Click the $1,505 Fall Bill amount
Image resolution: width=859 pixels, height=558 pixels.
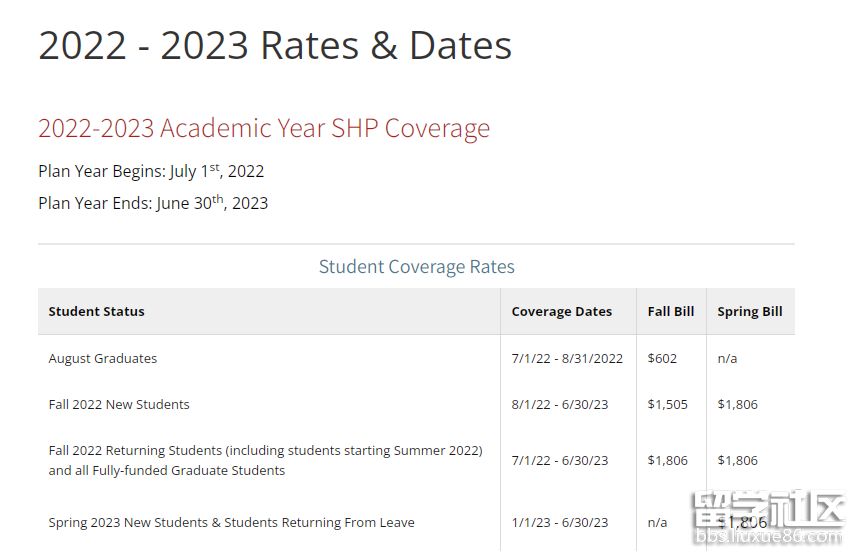[667, 405]
